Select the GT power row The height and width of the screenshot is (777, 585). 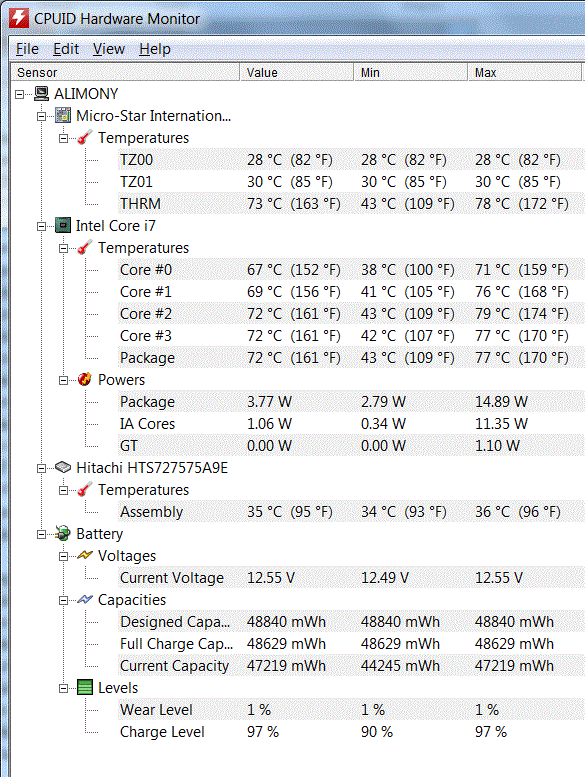click(351, 445)
